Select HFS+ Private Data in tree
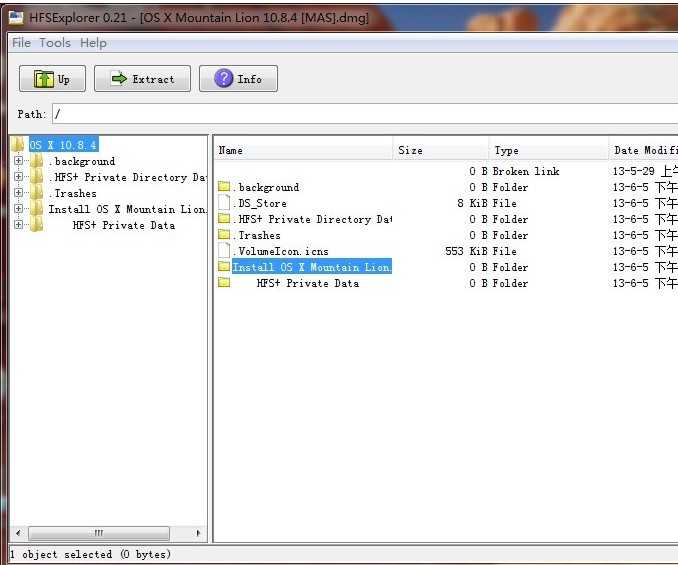Screen dimensions: 678x565 pos(124,225)
